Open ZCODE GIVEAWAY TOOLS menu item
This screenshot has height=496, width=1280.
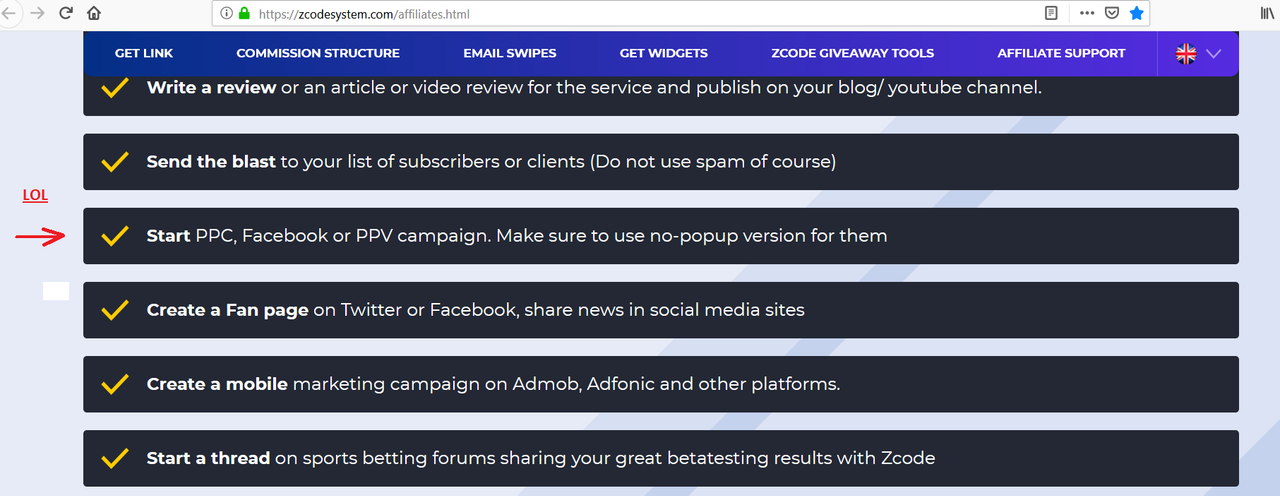[x=853, y=53]
